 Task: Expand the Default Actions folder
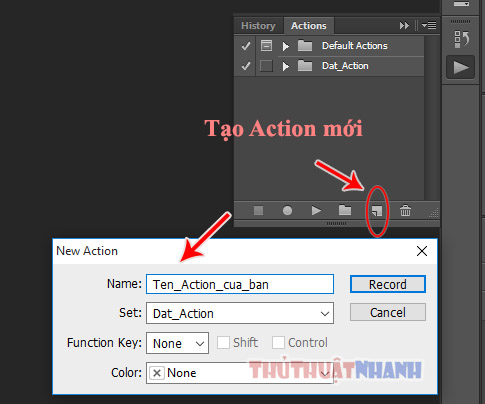coord(285,46)
